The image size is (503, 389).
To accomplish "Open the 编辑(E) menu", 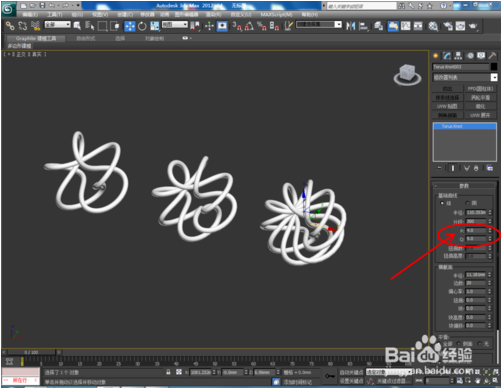I will coord(30,15).
